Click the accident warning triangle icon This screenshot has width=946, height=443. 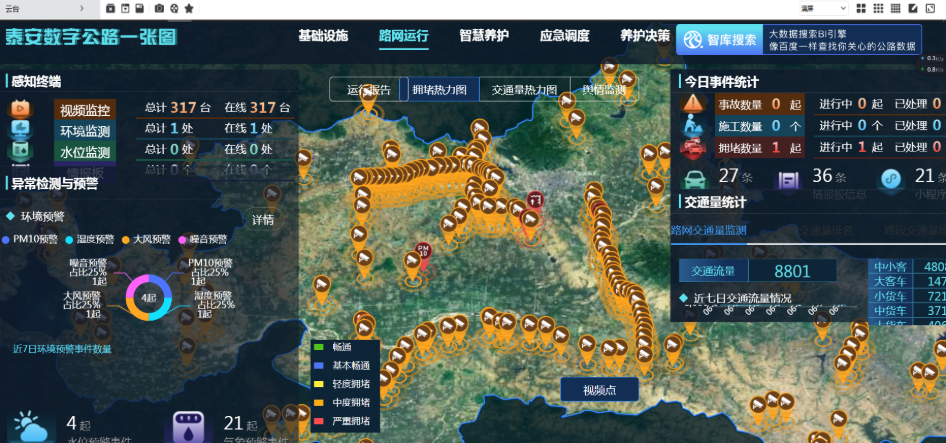pyautogui.click(x=694, y=103)
